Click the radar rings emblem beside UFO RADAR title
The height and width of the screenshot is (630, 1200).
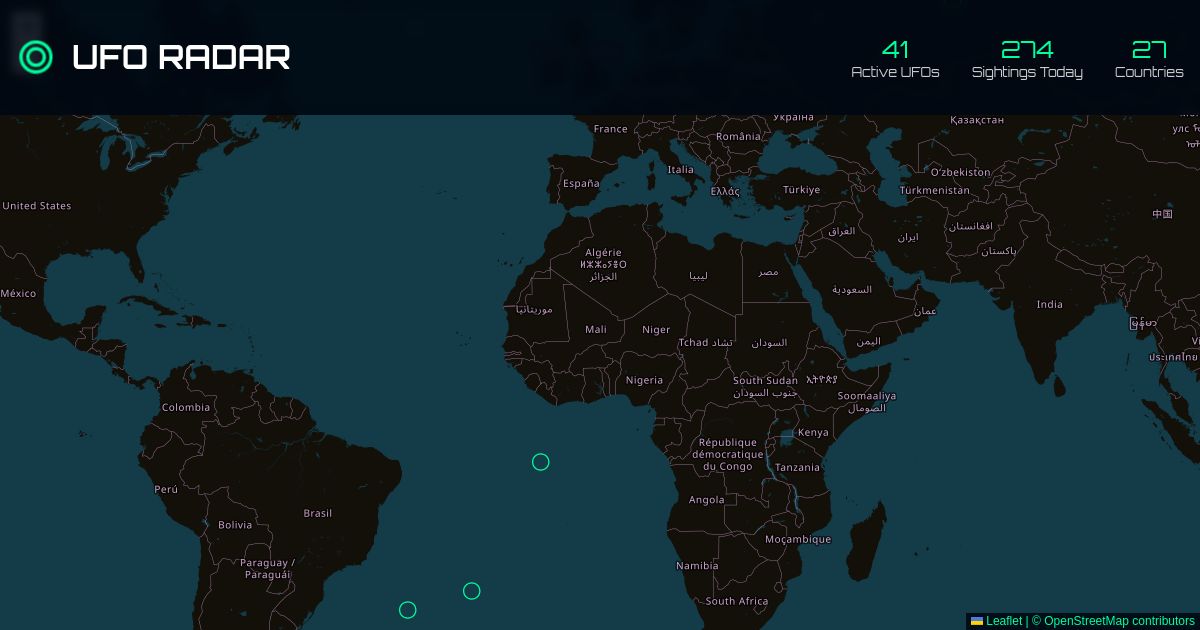pyautogui.click(x=36, y=57)
